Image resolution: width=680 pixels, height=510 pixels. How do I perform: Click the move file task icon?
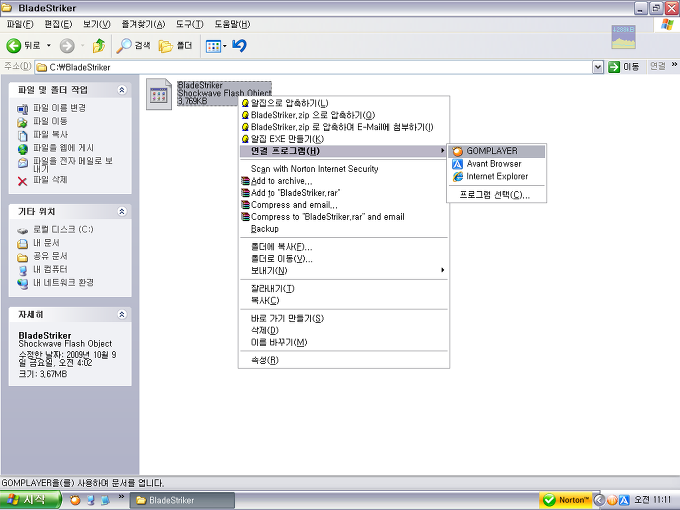point(23,122)
